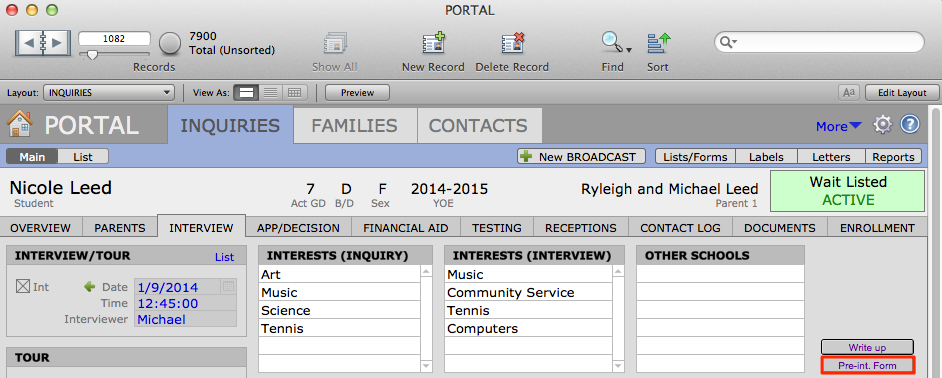Open the RECEPTIONS tab
Screen dimensions: 942x378
click(x=580, y=228)
